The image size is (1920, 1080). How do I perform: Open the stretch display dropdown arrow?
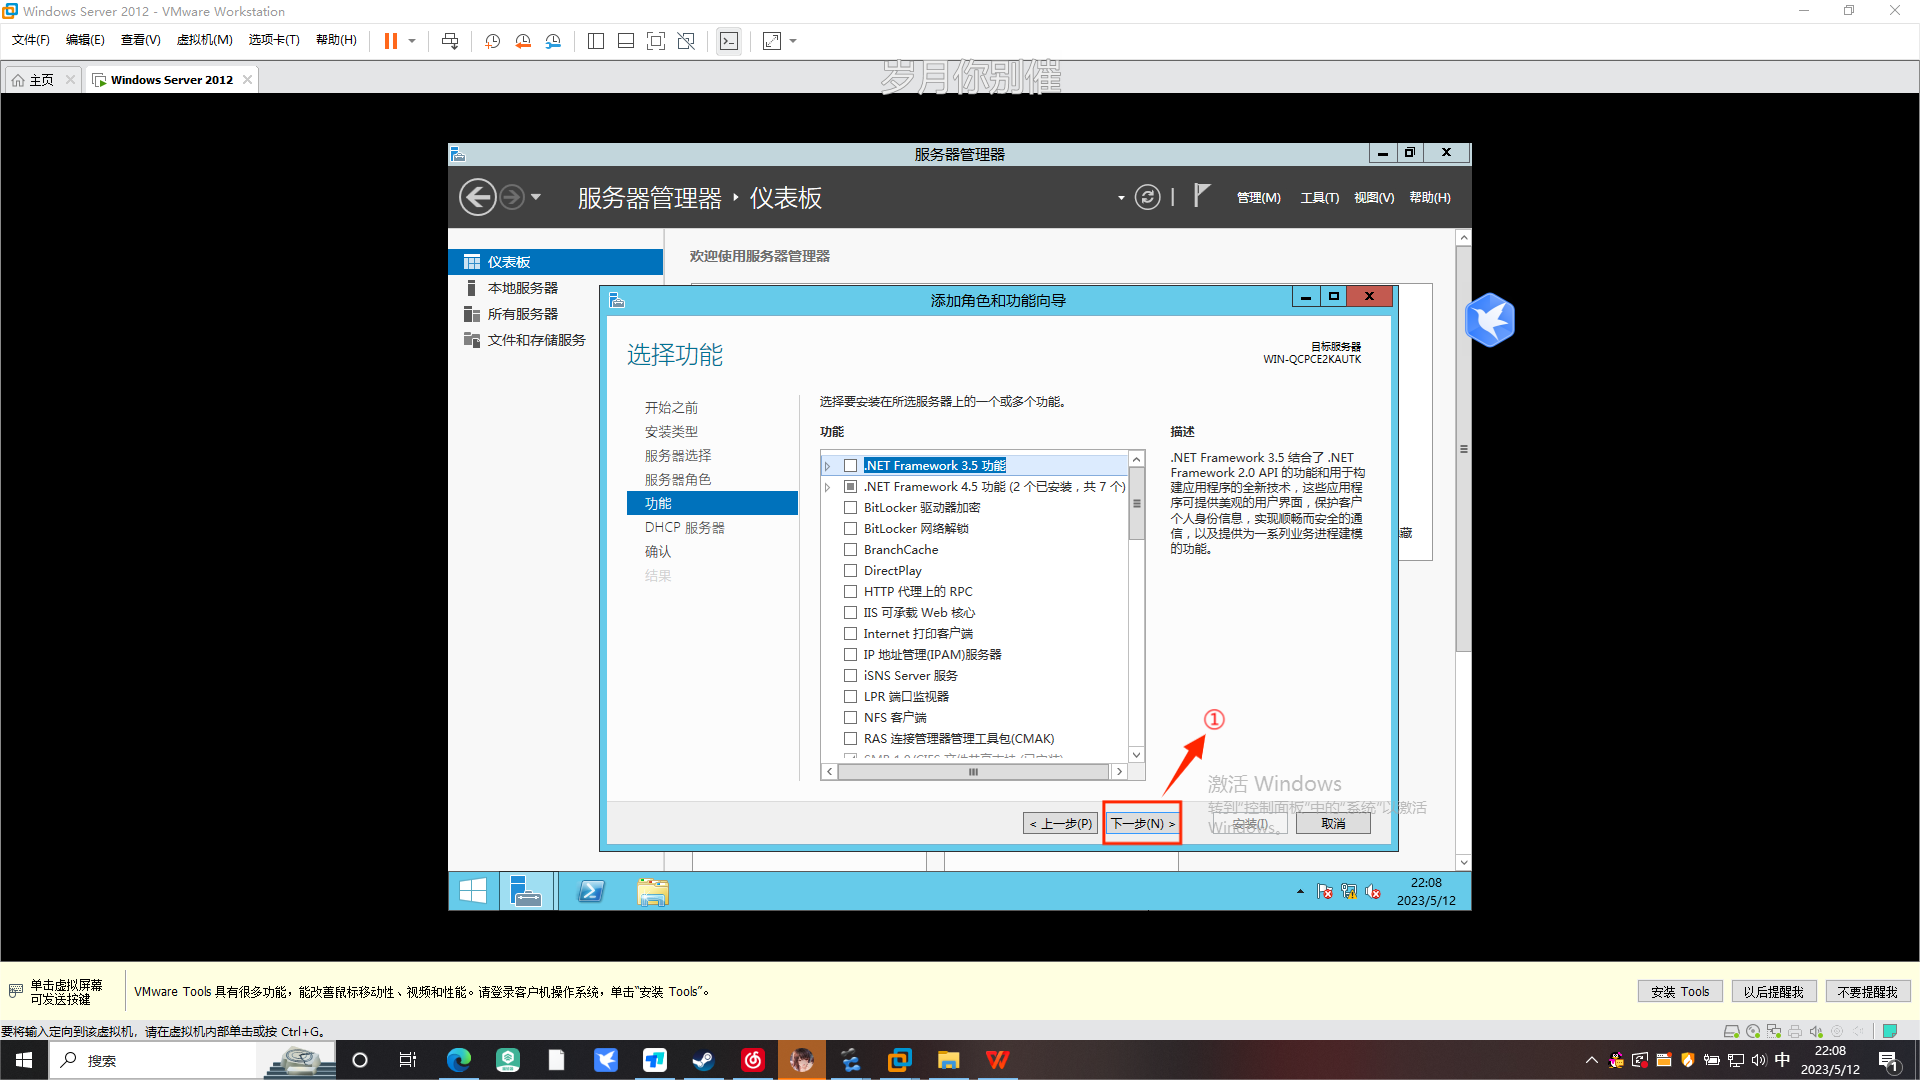click(x=793, y=41)
